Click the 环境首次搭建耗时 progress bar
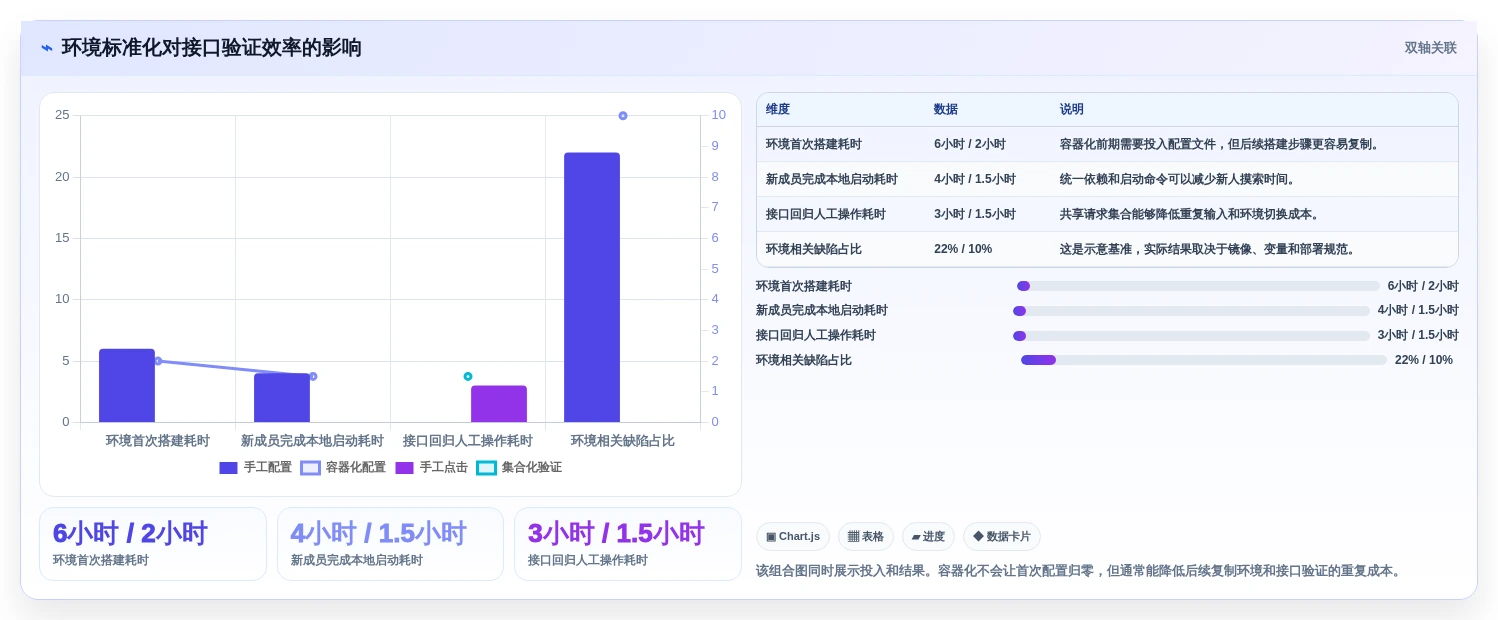The image size is (1498, 620). click(1198, 286)
